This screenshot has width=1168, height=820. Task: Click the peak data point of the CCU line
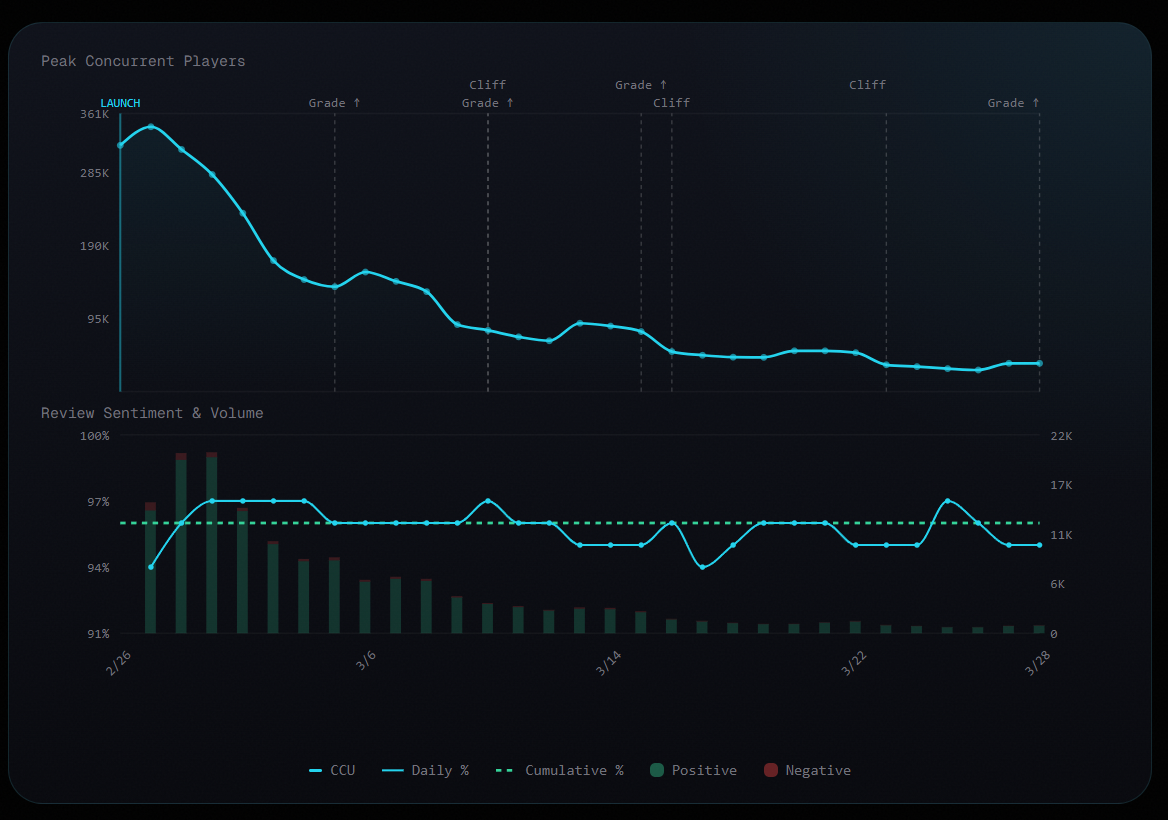(150, 127)
